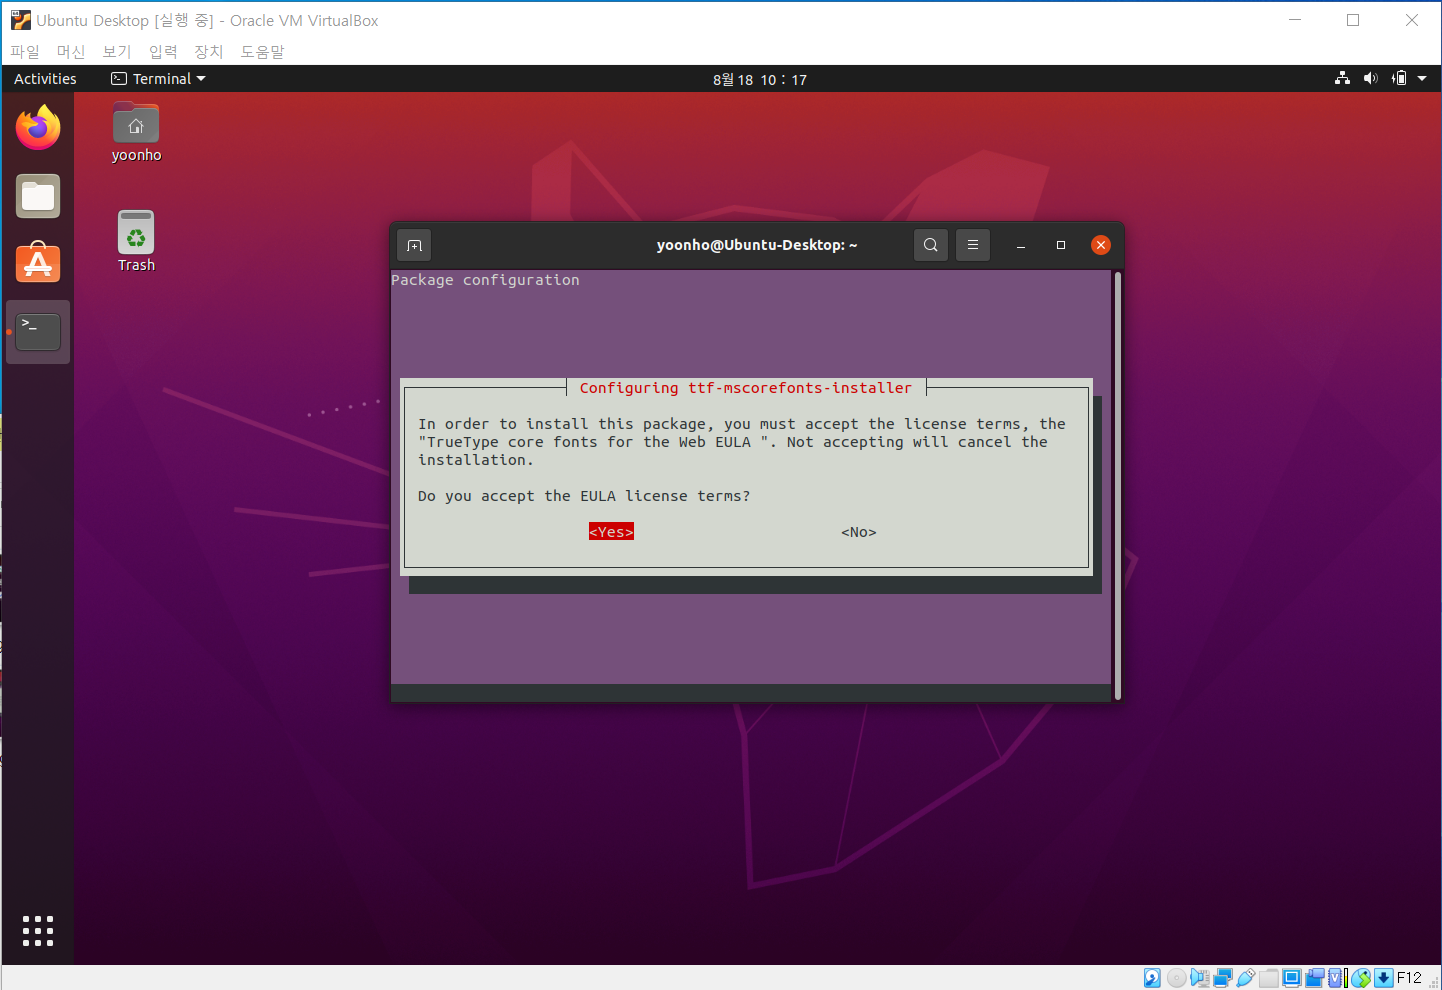Click the network adapter icon in VirtualBox status bar
This screenshot has width=1442, height=990.
[1223, 978]
